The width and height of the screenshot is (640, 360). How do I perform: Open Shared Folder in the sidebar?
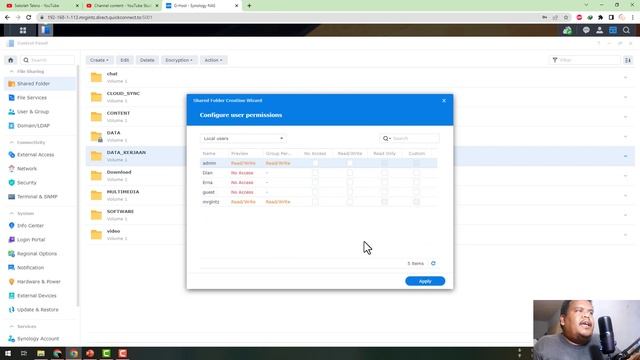click(x=40, y=84)
